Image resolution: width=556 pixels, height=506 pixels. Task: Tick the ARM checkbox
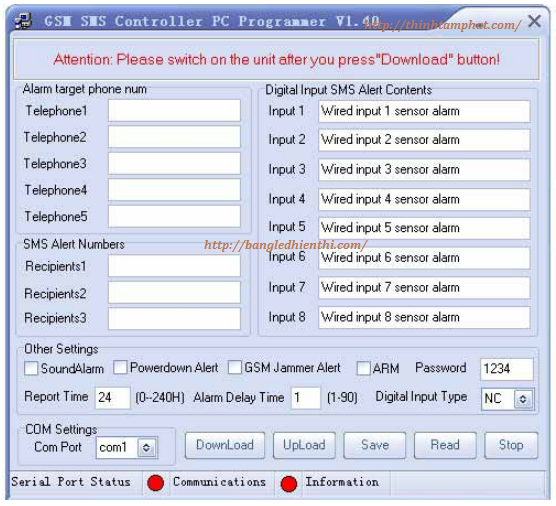(363, 368)
